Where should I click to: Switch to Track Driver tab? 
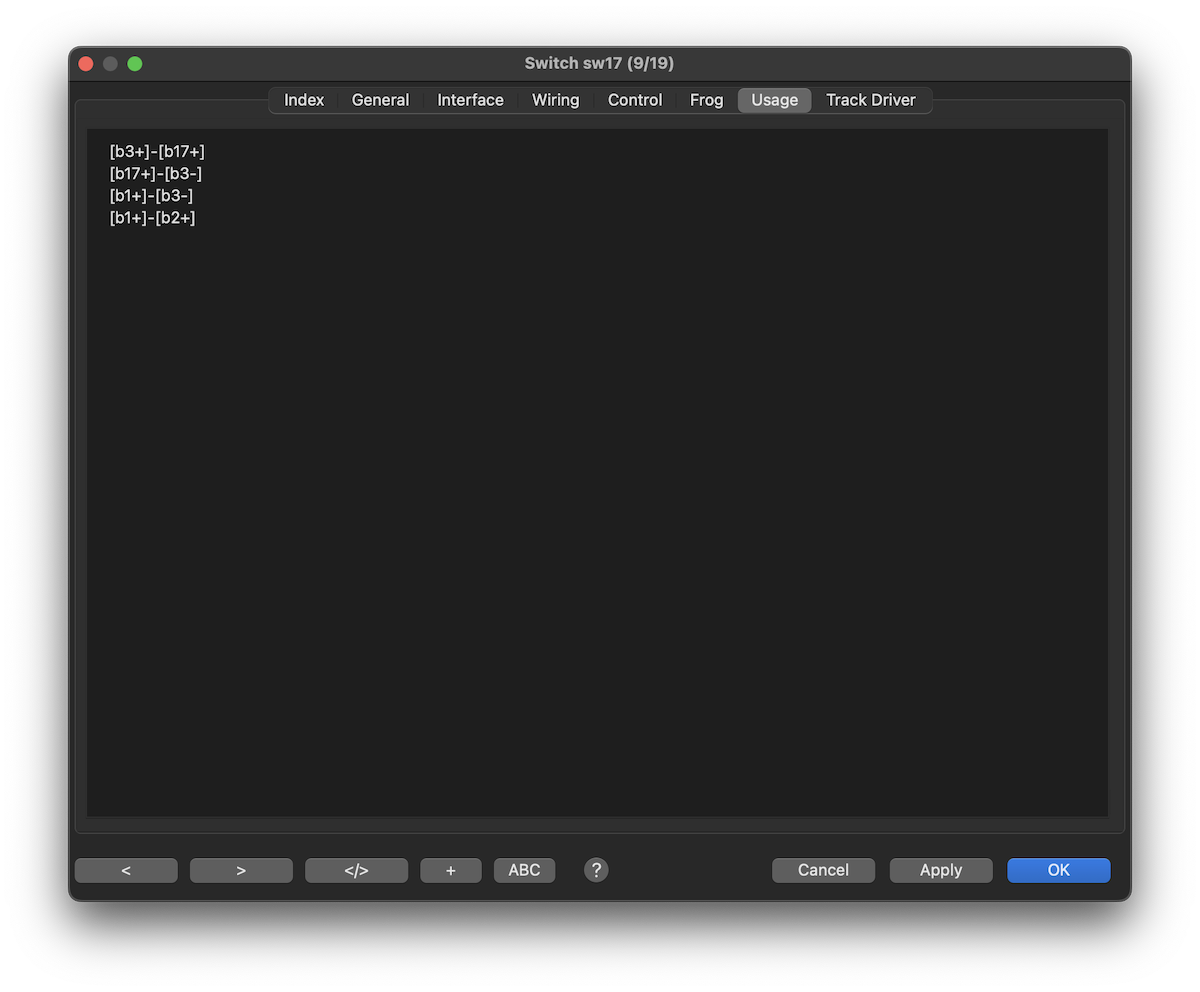click(870, 100)
